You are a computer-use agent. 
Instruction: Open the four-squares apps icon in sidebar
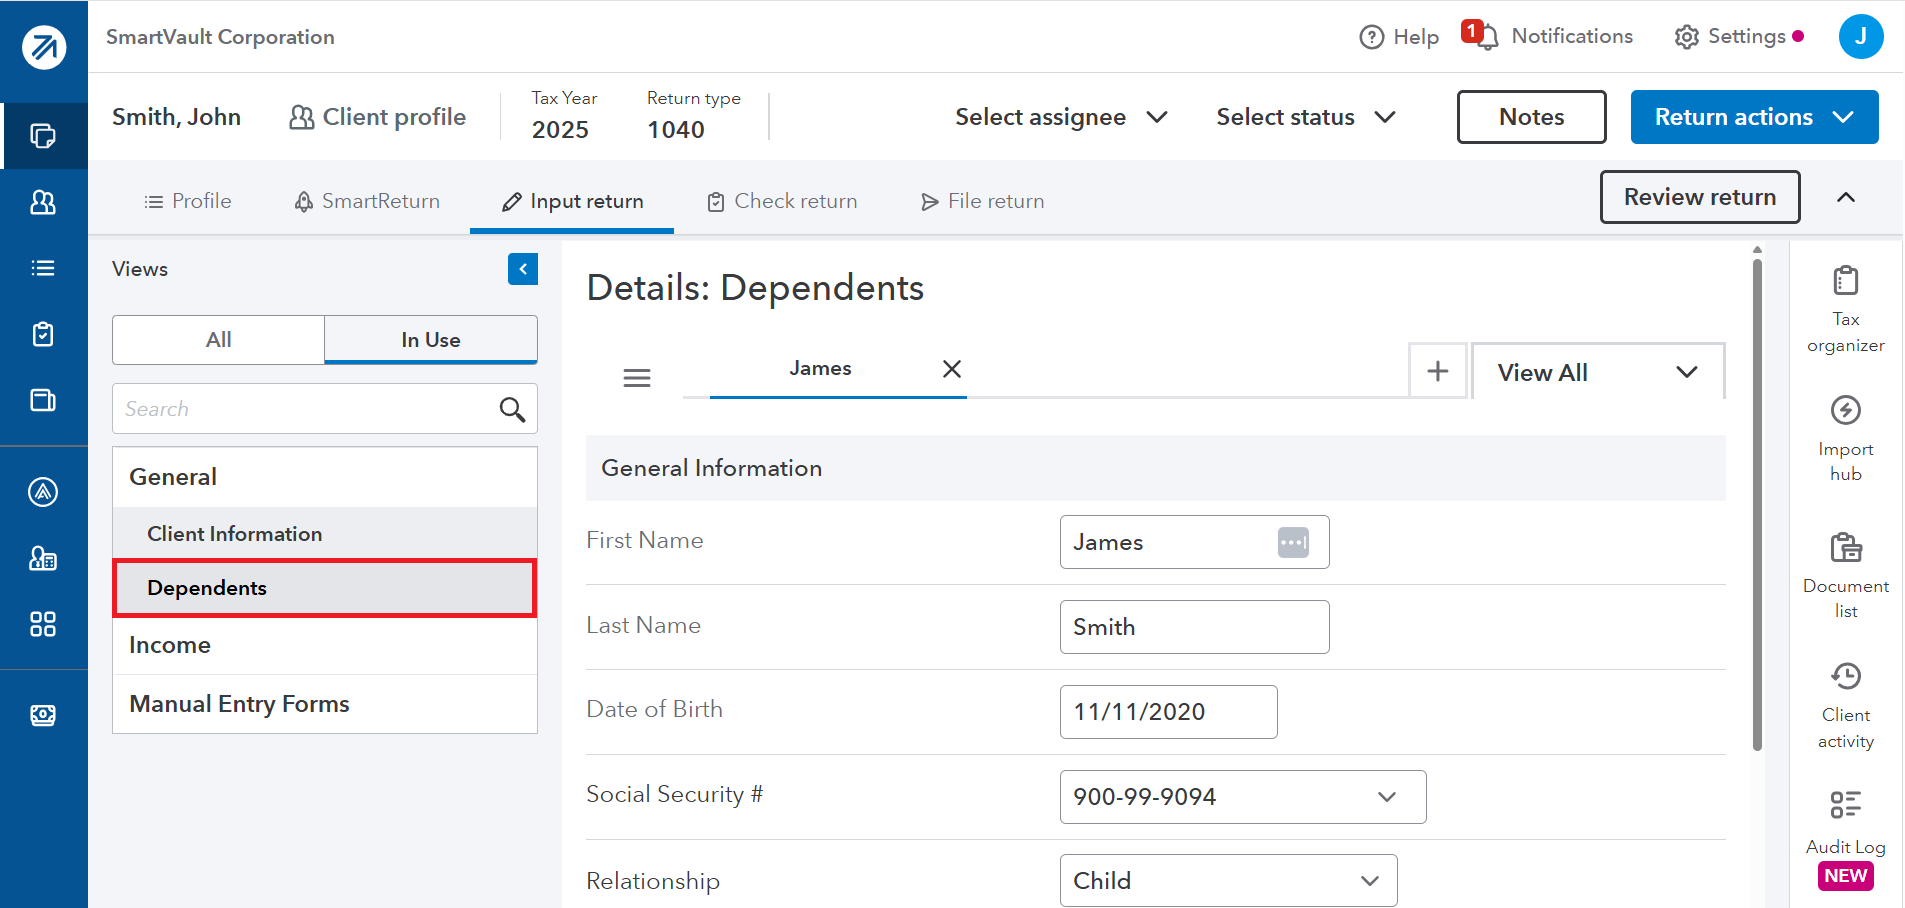click(x=43, y=624)
